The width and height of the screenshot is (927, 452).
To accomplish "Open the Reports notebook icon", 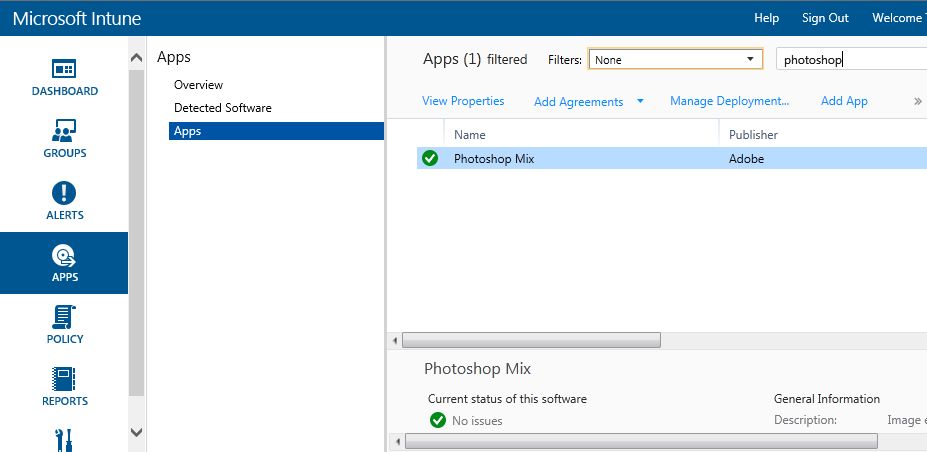I will [64, 380].
